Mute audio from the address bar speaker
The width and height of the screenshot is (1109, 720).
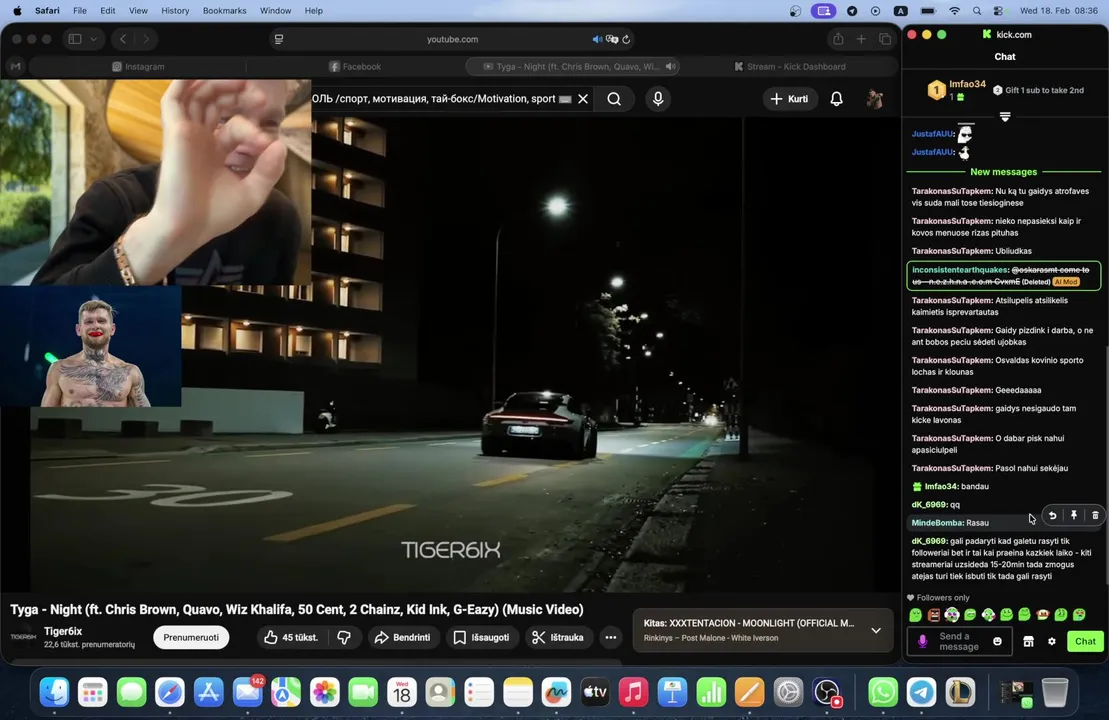597,40
